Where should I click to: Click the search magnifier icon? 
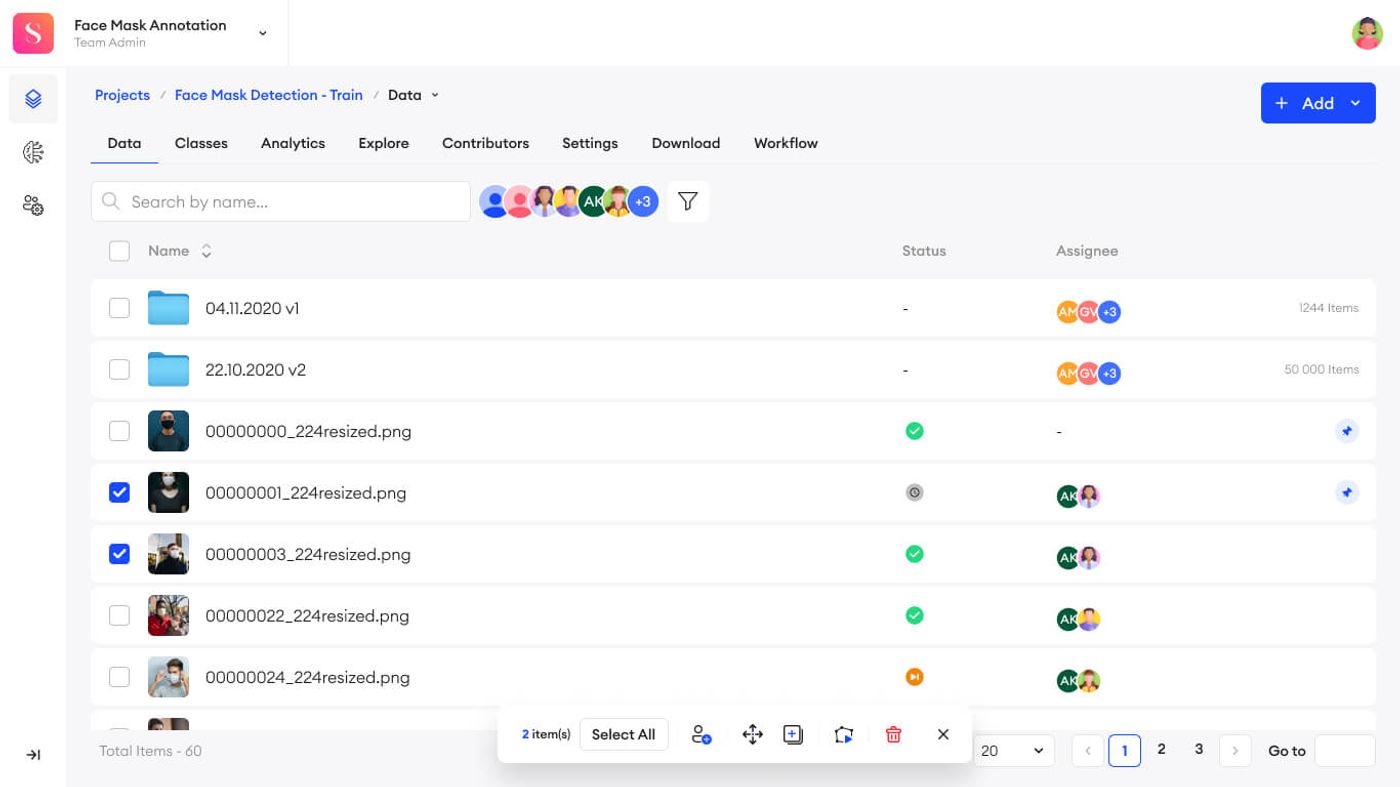(x=111, y=202)
